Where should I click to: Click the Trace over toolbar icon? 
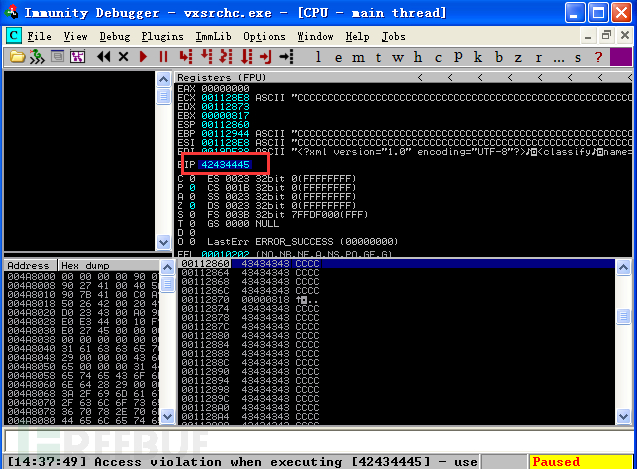(246, 56)
